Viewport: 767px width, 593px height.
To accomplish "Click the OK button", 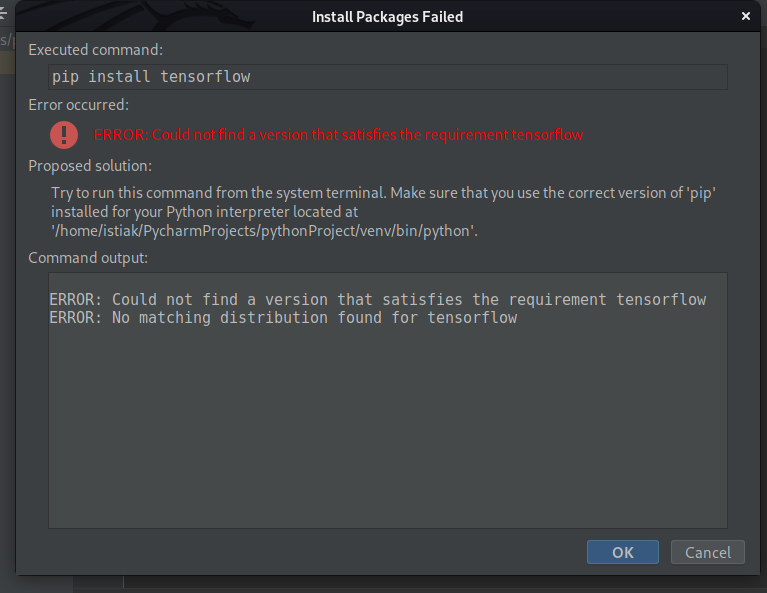I will pyautogui.click(x=623, y=552).
